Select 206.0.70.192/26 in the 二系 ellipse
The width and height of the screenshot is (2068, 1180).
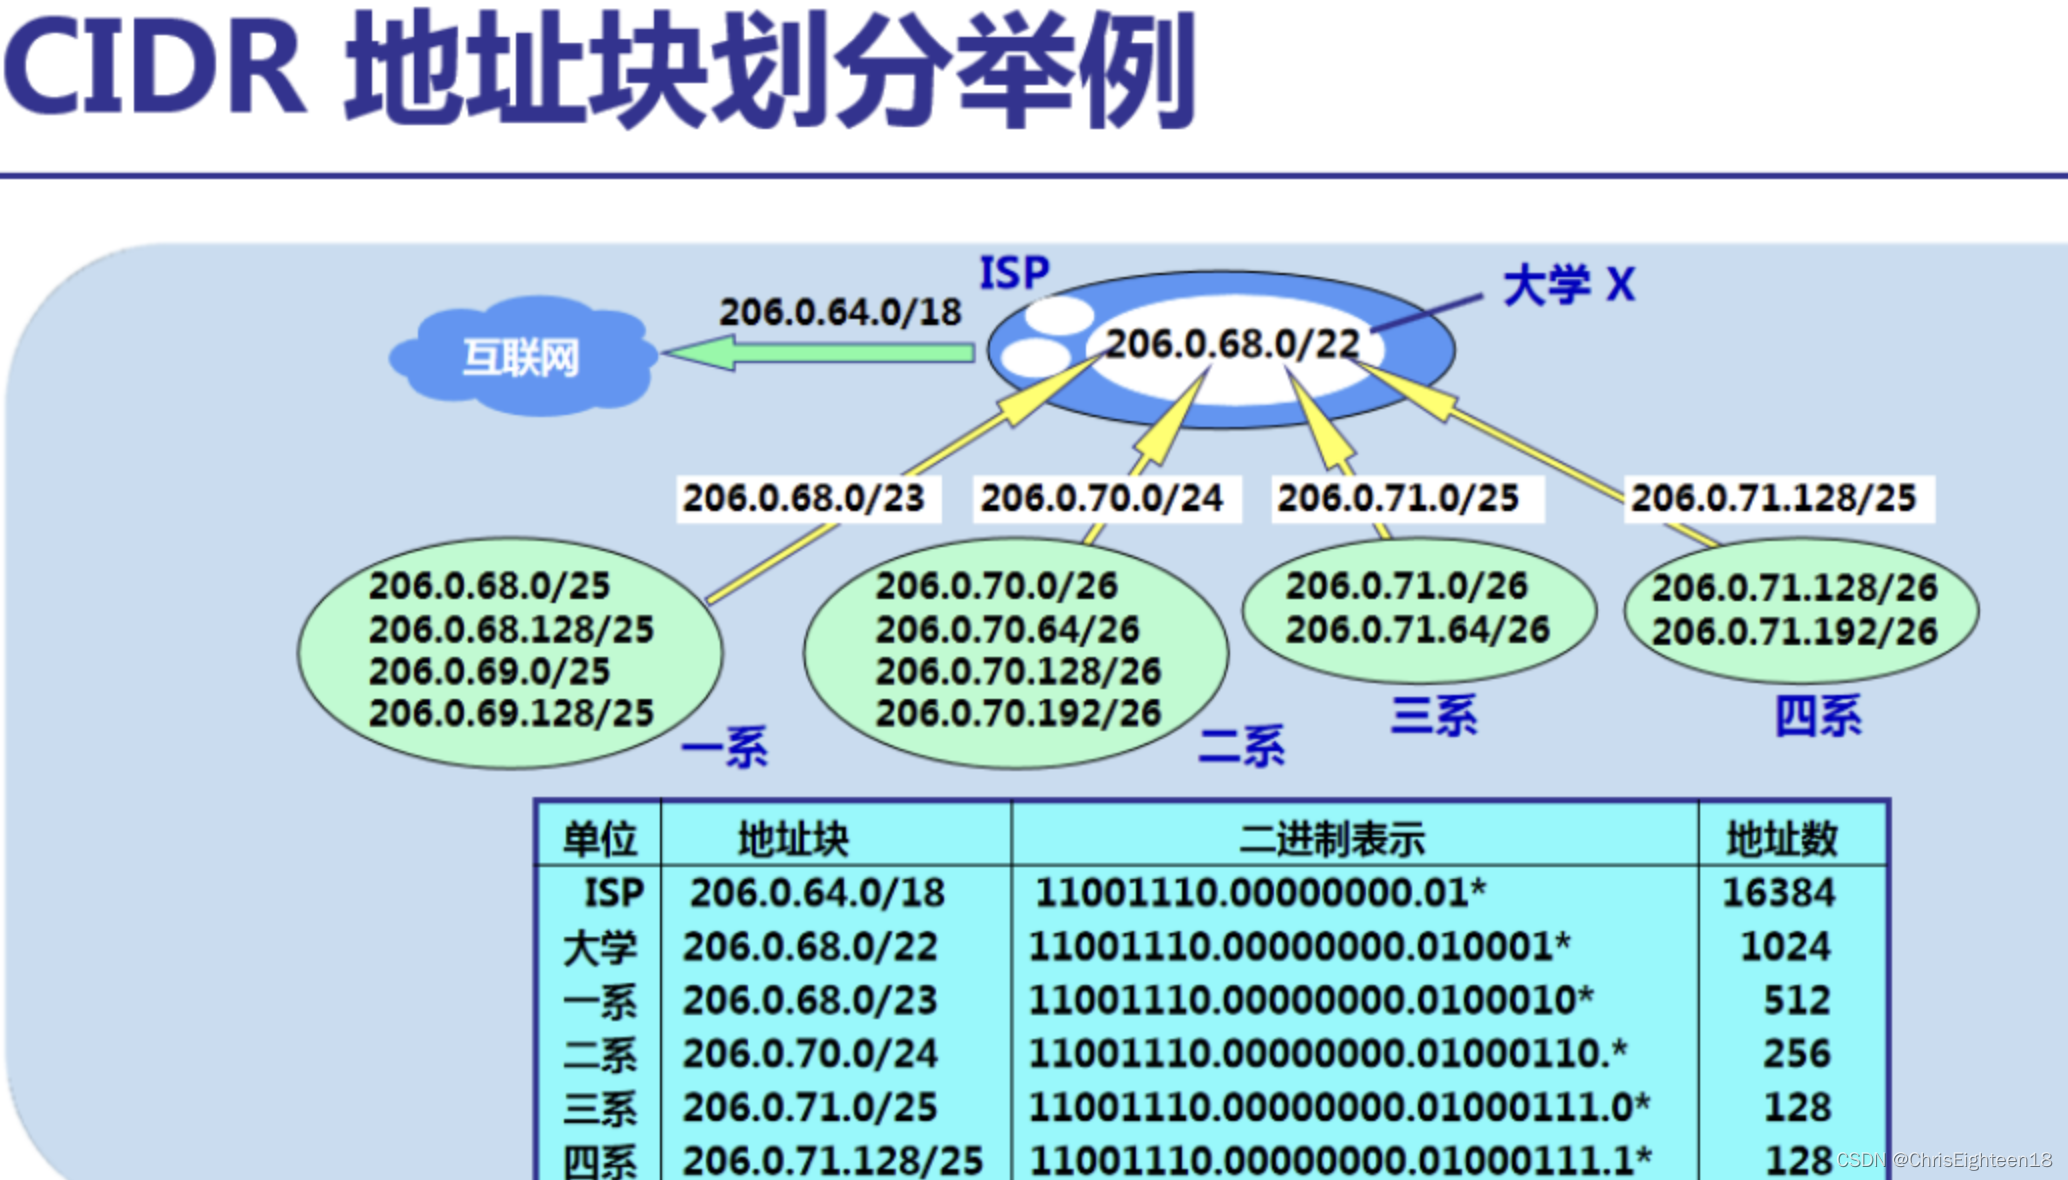pyautogui.click(x=1018, y=714)
